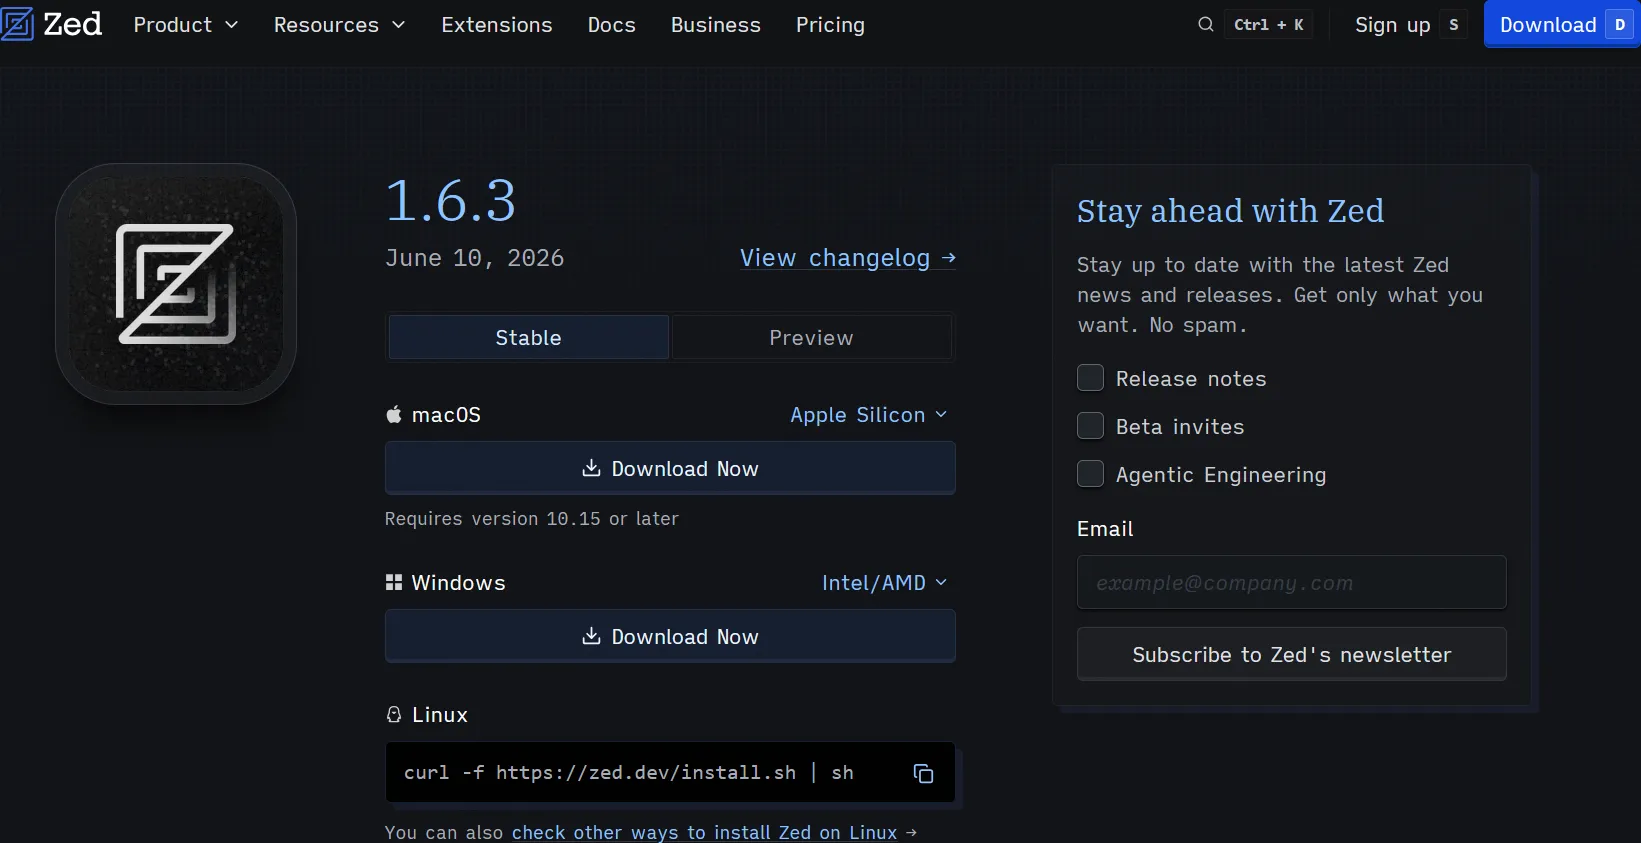Open the View changelog link

848,258
